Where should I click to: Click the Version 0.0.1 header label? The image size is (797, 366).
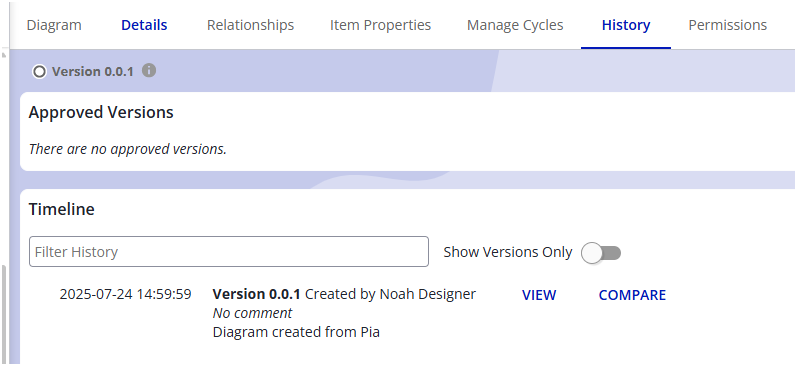point(93,72)
